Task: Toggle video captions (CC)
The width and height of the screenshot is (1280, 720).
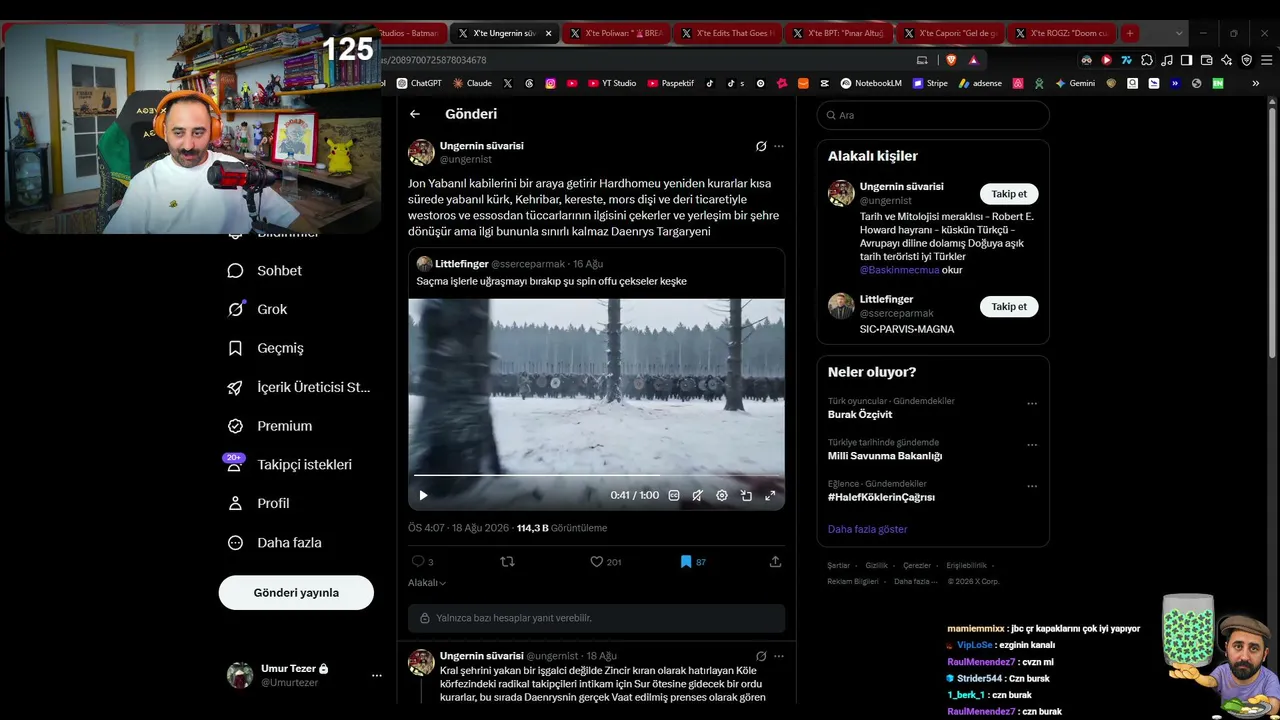Action: 674,495
